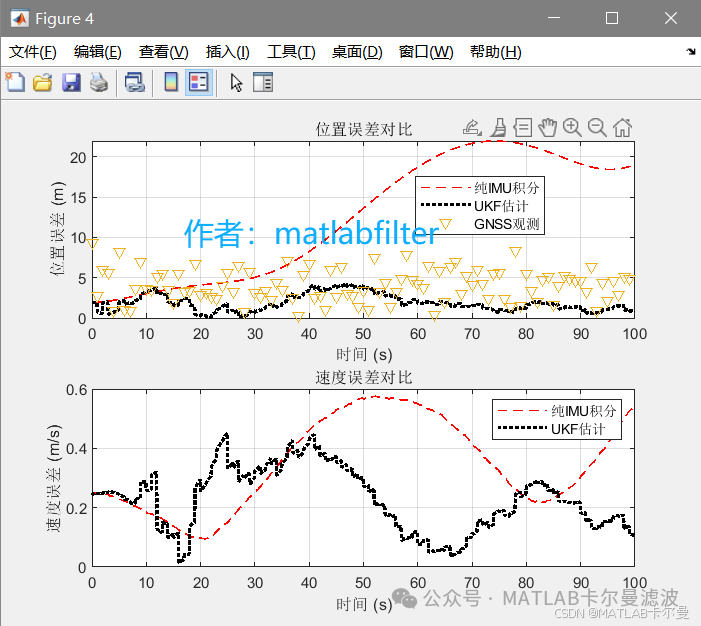Save the figure with floppy disk icon

(x=71, y=83)
